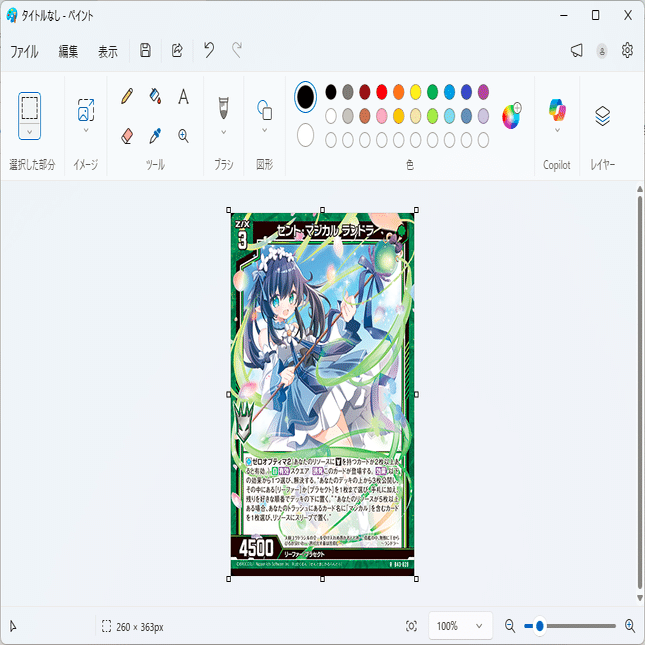Open Settings gear icon
This screenshot has height=645, width=645.
click(x=627, y=50)
